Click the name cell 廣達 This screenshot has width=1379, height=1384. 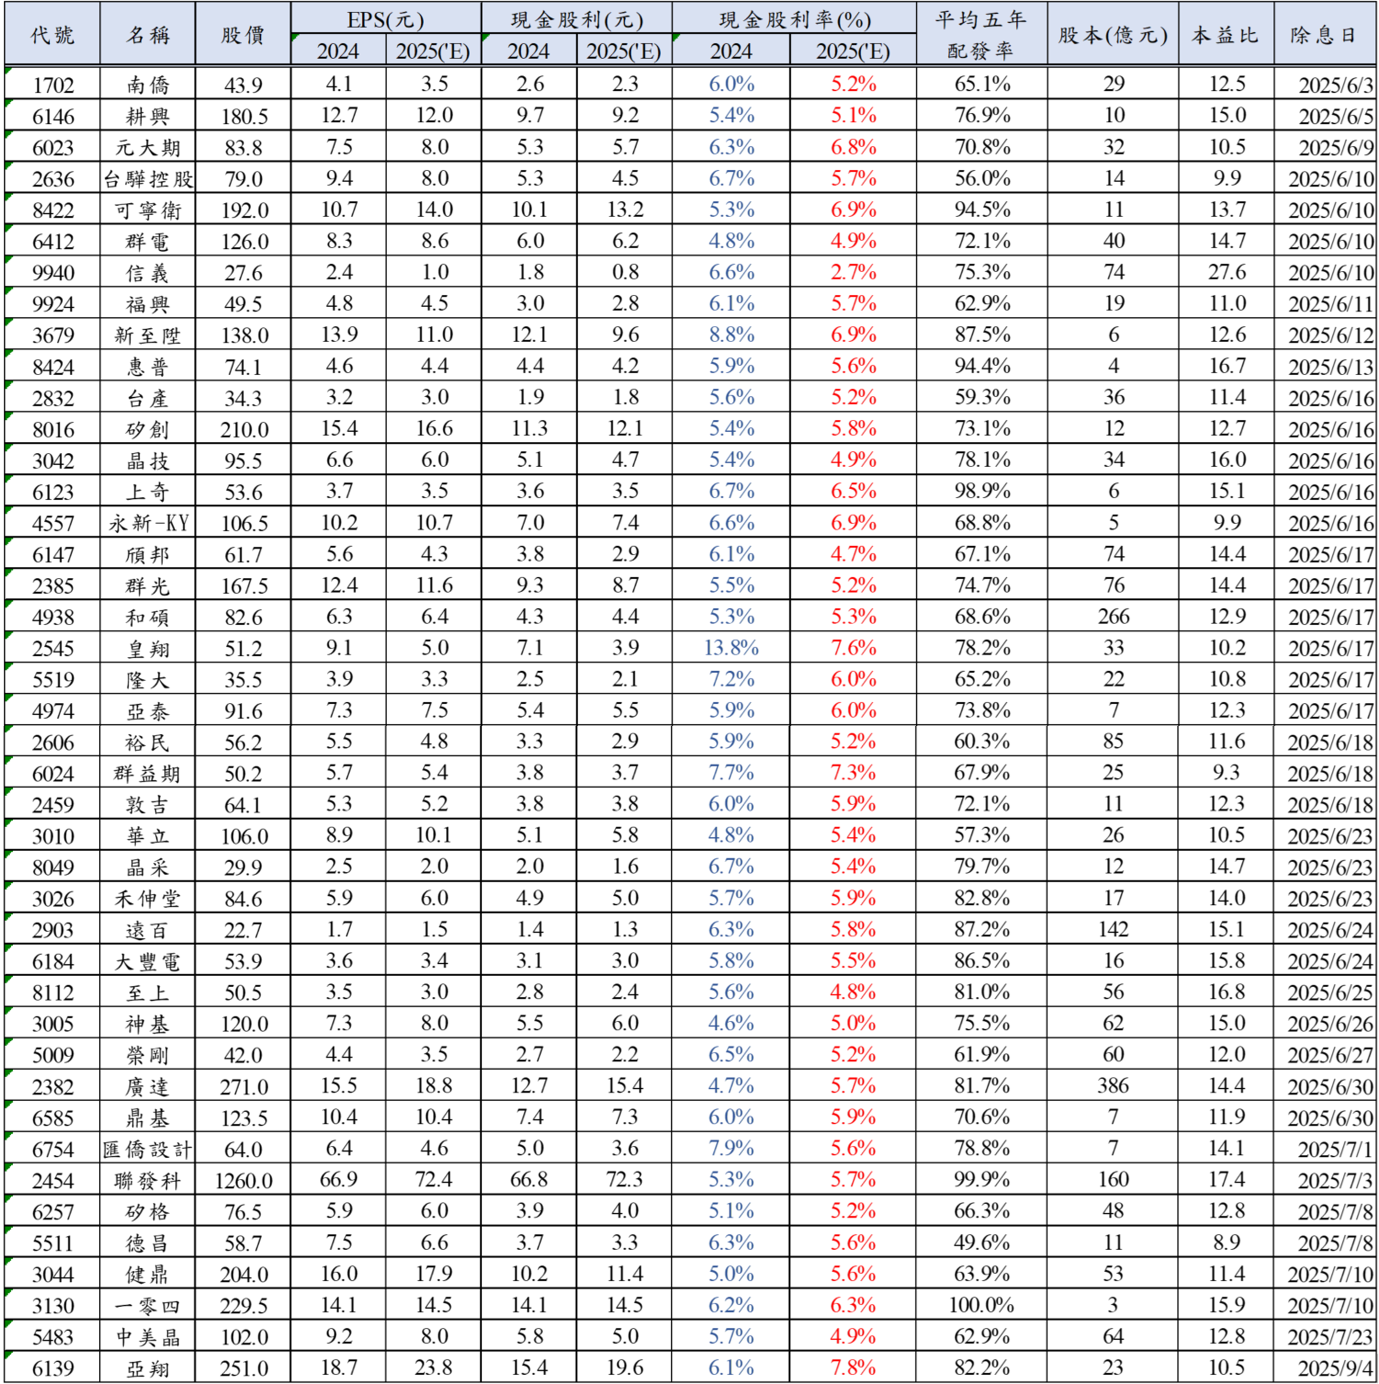(148, 1087)
